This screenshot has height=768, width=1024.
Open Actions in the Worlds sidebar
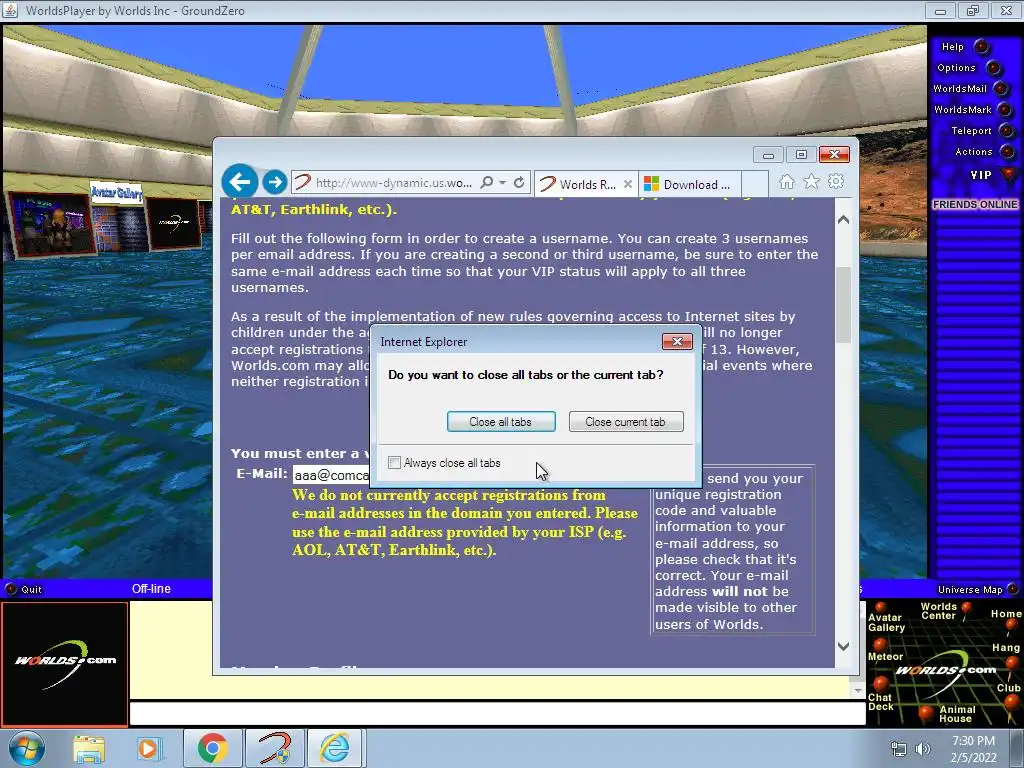click(985, 152)
